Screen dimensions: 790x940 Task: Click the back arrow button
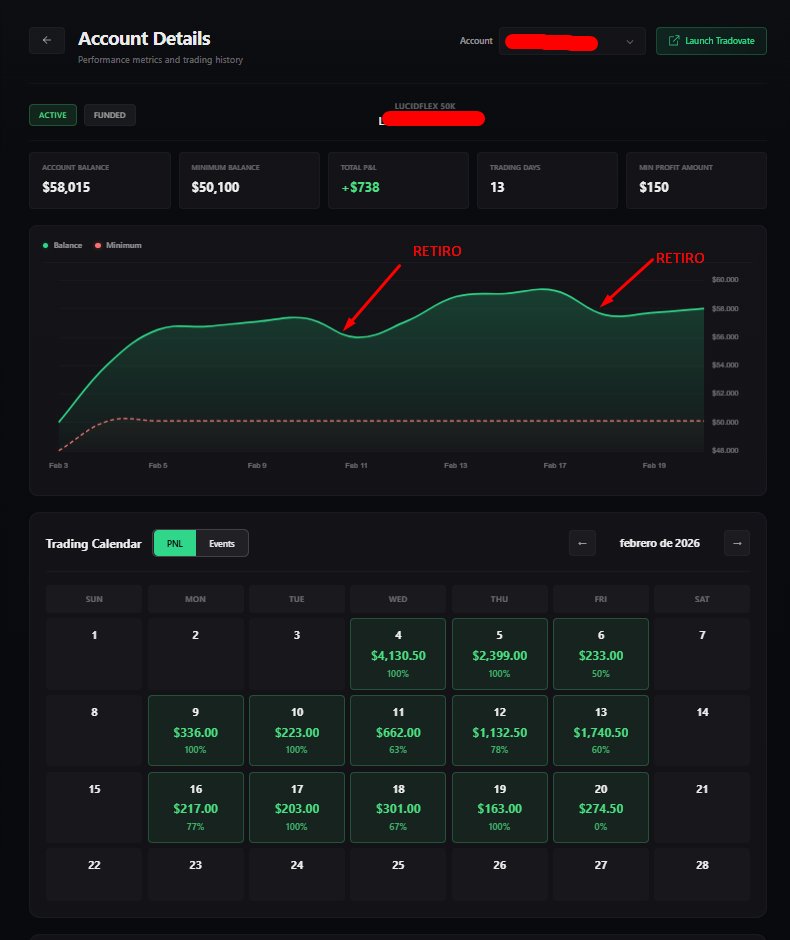click(47, 40)
